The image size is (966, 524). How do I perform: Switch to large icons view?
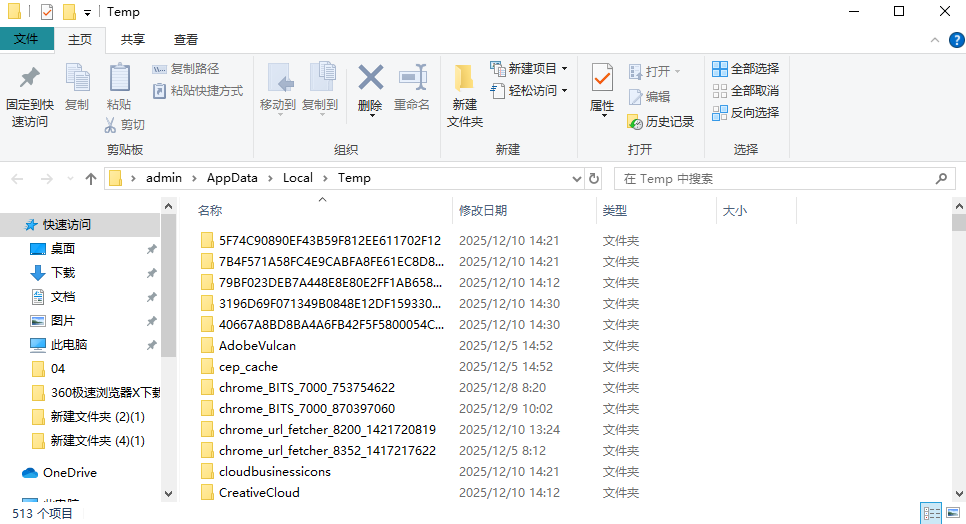[x=954, y=513]
